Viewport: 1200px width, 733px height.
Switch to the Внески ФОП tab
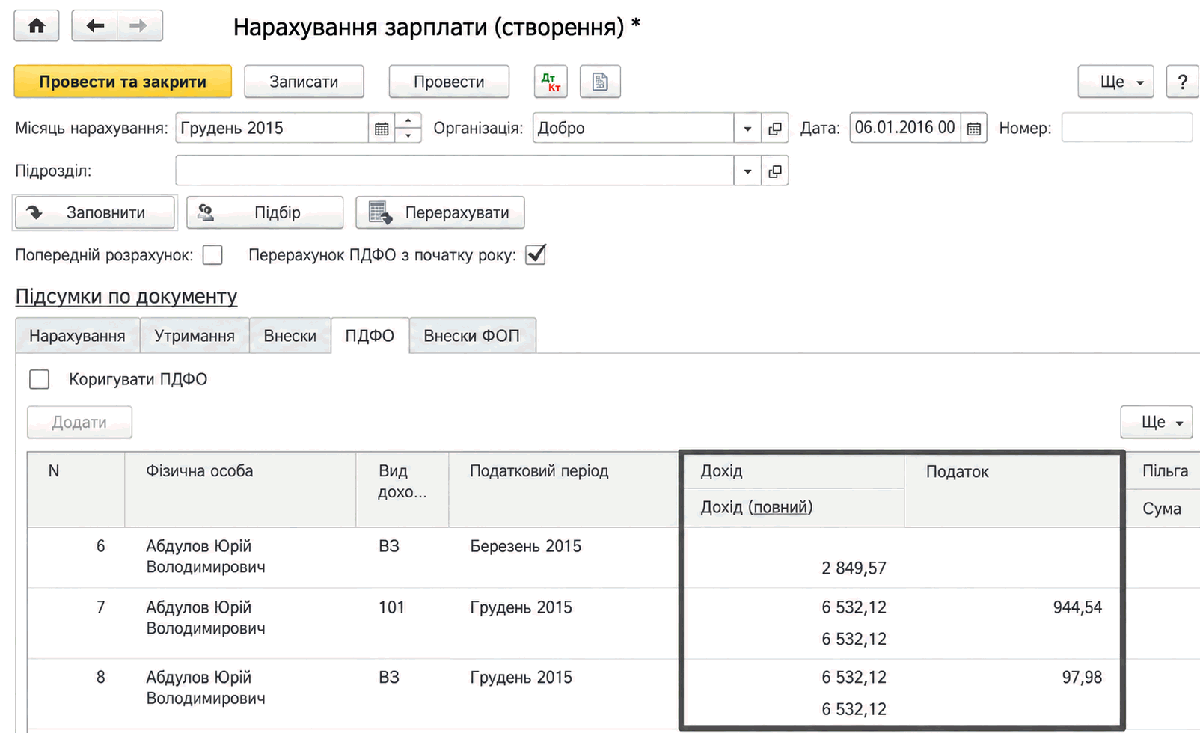(x=472, y=336)
